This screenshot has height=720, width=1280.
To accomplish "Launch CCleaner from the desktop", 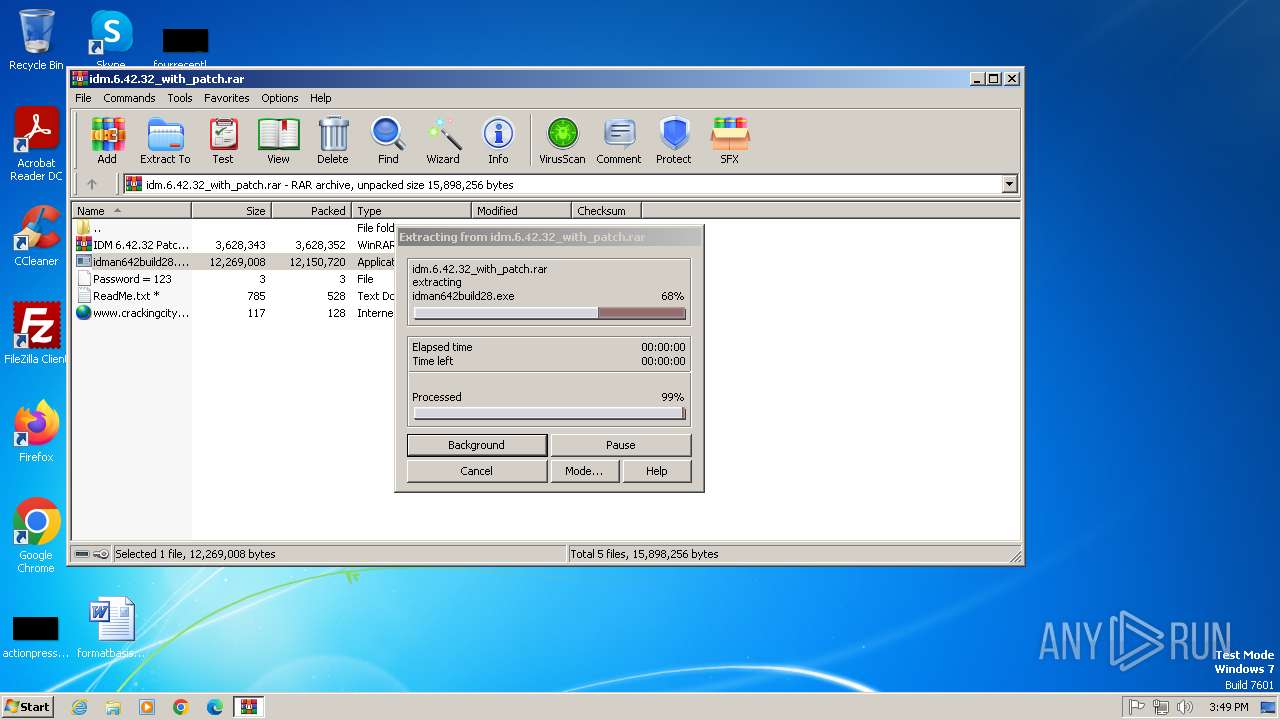I will pyautogui.click(x=36, y=236).
